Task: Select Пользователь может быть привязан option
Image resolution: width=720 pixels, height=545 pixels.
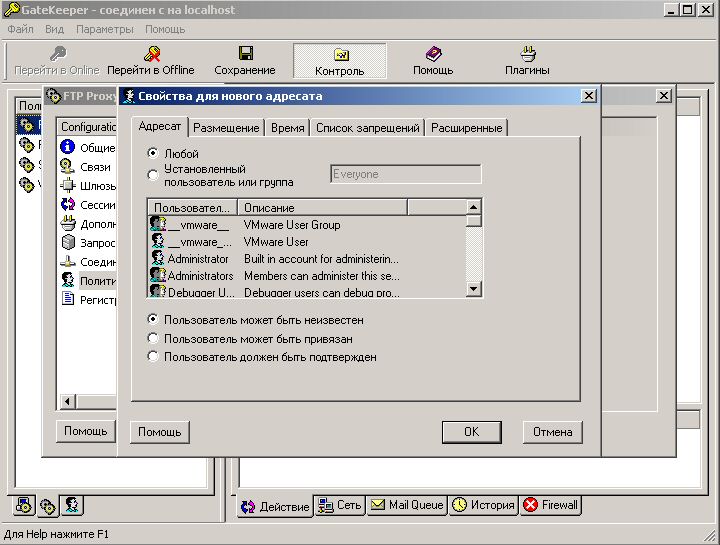Action: (x=153, y=338)
